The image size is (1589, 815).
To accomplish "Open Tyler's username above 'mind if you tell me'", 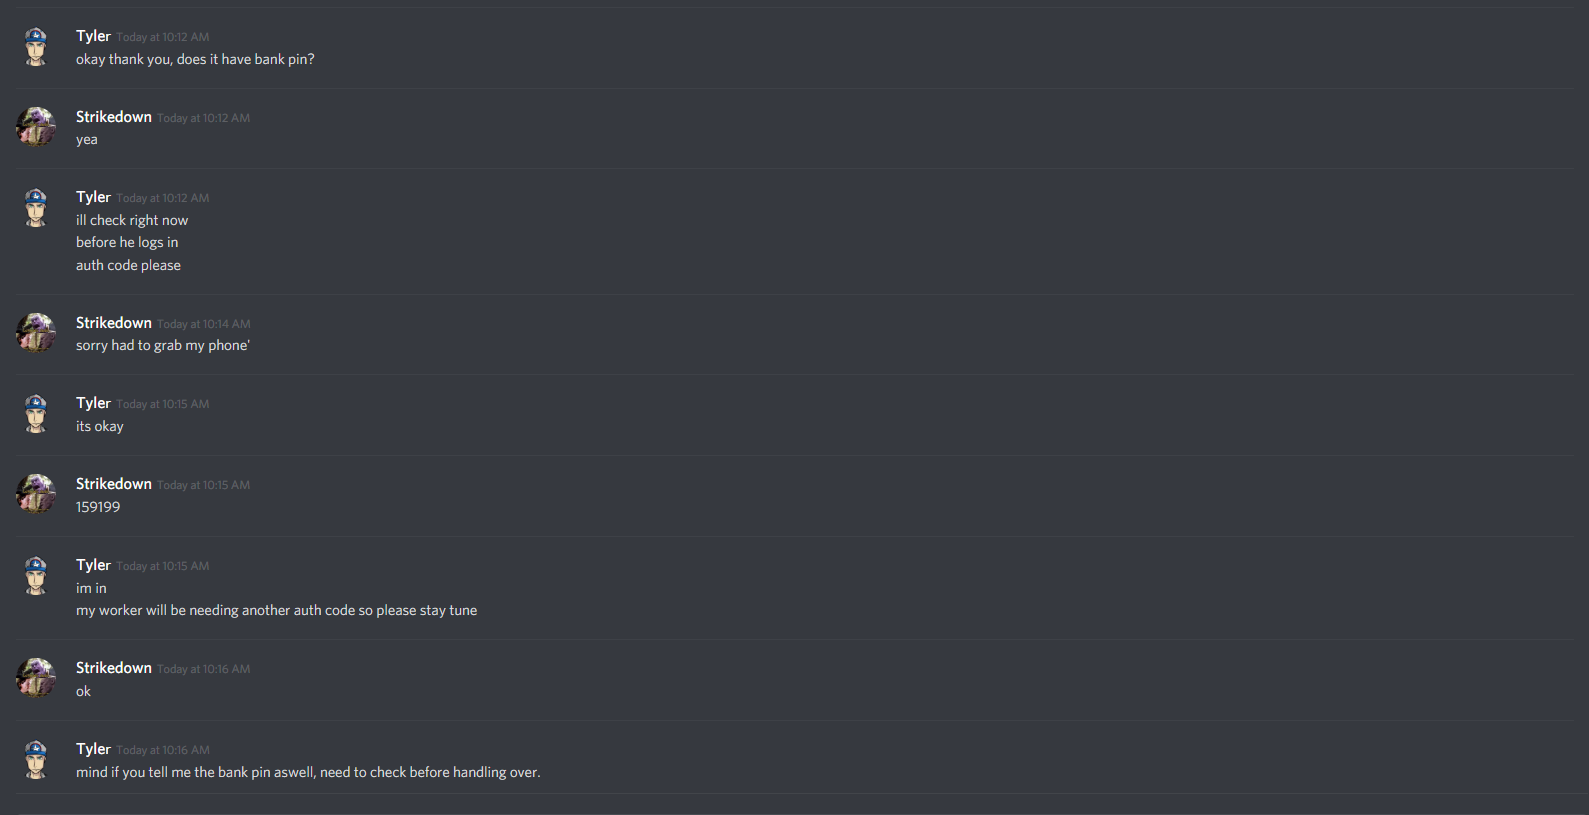I will pos(93,749).
